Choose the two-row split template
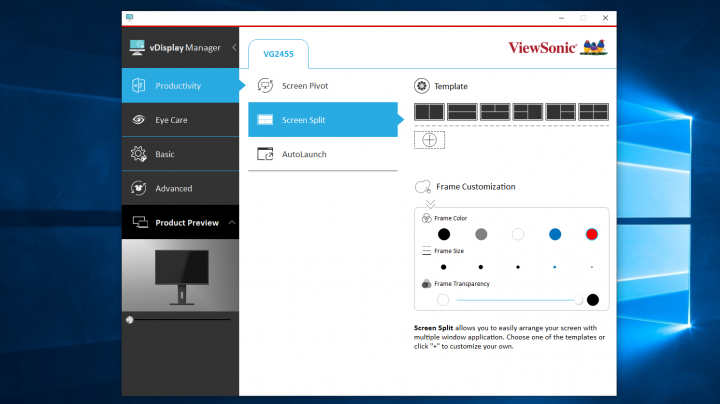720x404 pixels. 462,112
